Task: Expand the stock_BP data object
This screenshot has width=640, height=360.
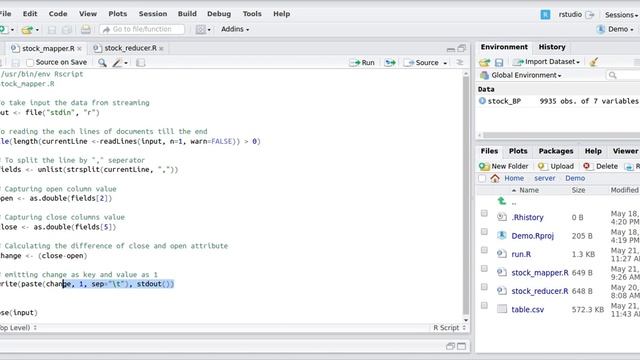Action: pos(482,101)
